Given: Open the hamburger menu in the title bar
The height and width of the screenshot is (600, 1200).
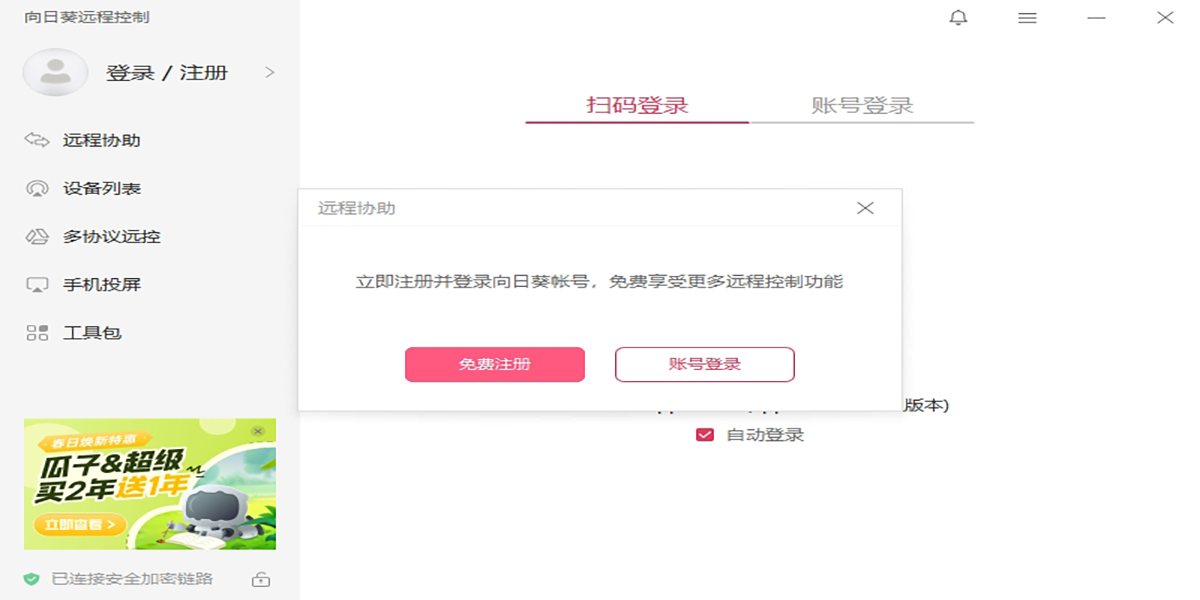Looking at the screenshot, I should pyautogui.click(x=1026, y=17).
